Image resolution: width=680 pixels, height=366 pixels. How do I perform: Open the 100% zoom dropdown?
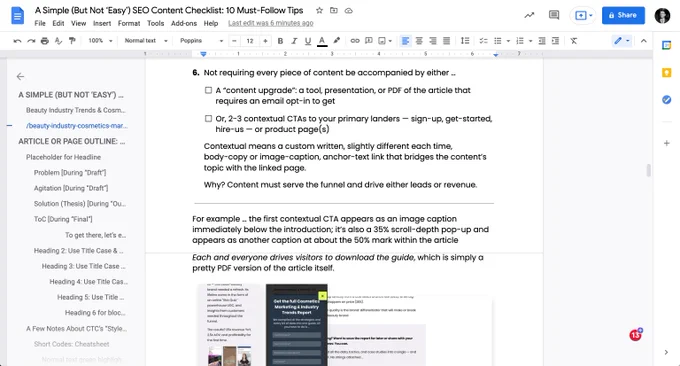(x=100, y=41)
